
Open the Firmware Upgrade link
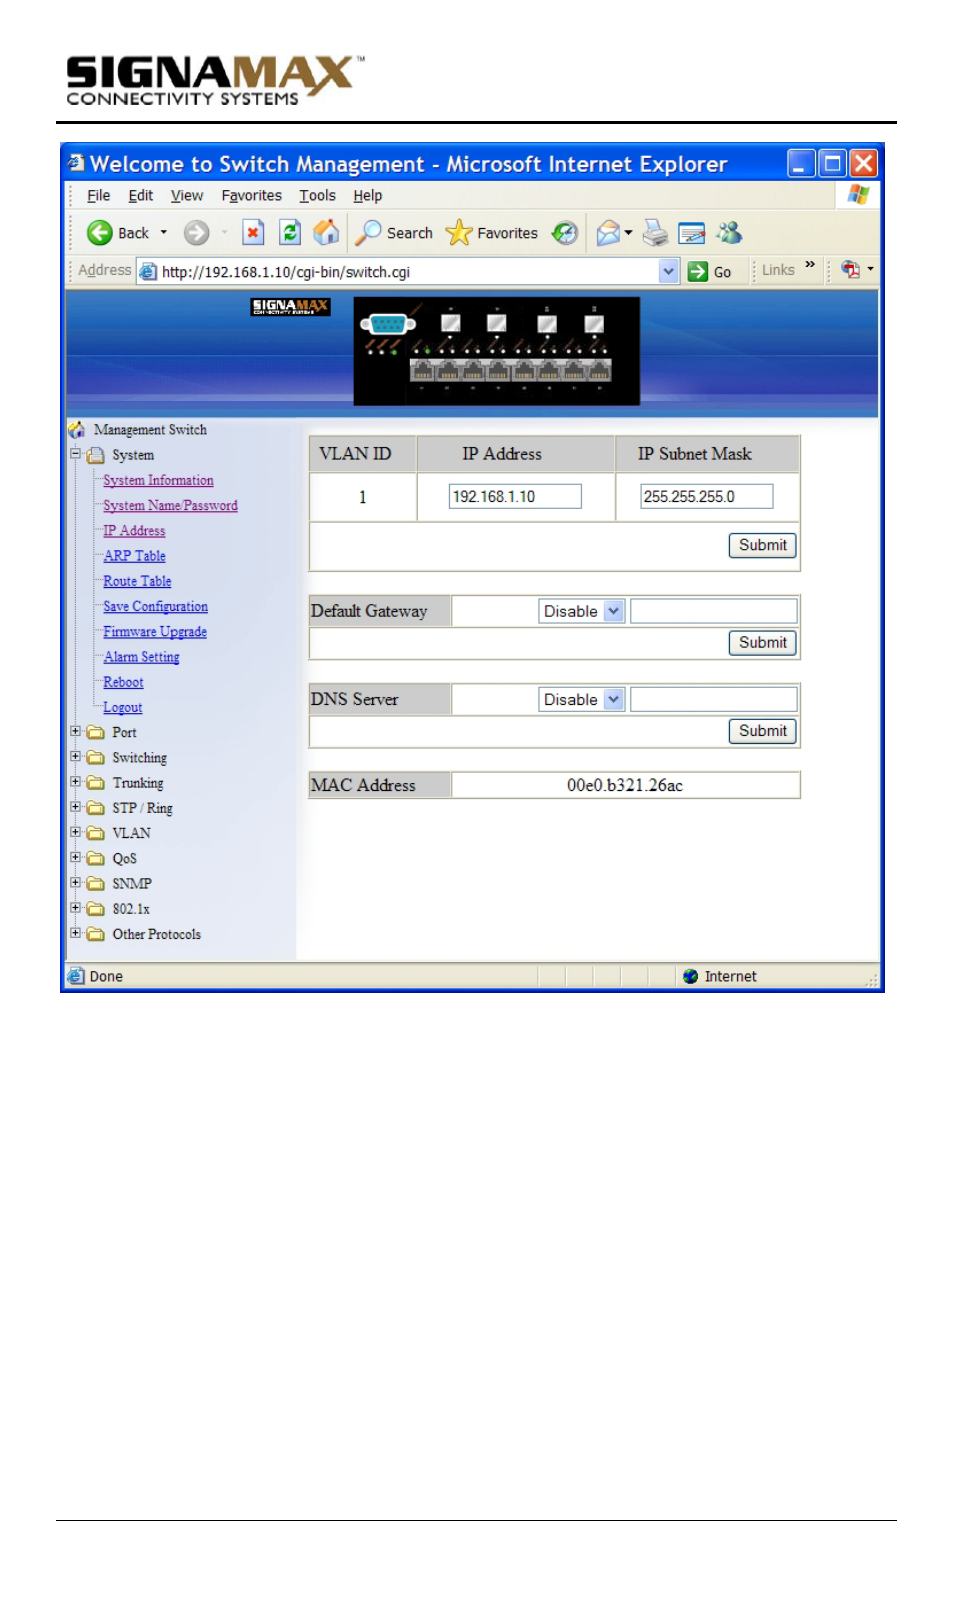click(155, 632)
